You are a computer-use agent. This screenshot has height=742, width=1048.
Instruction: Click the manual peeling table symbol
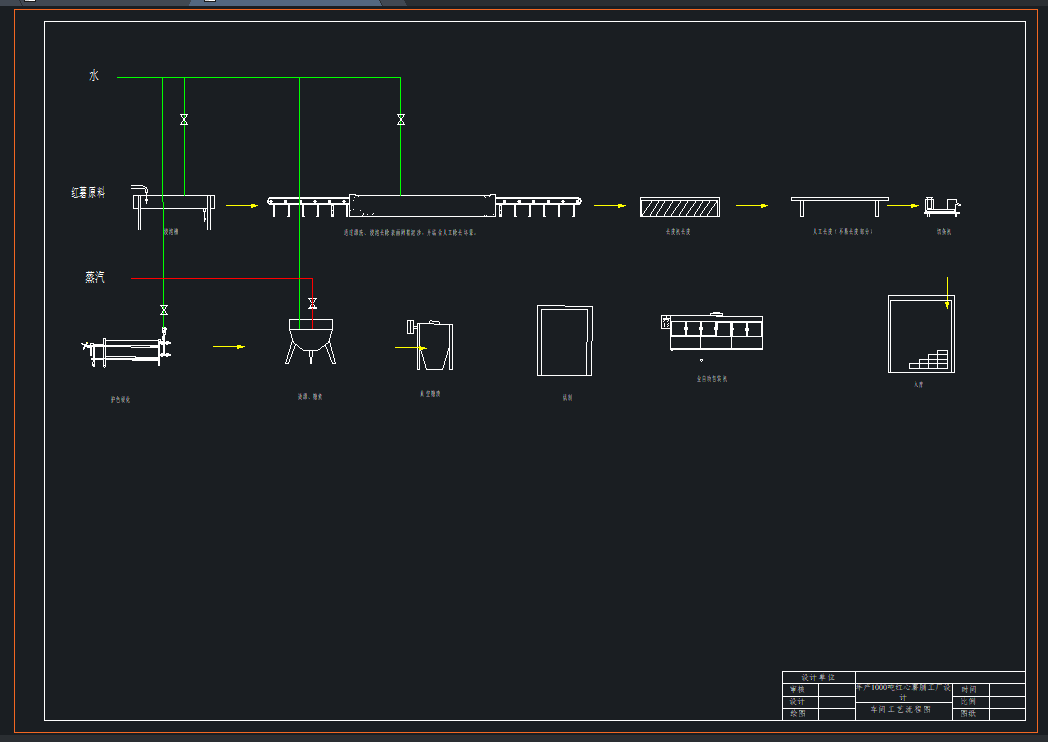tap(839, 207)
